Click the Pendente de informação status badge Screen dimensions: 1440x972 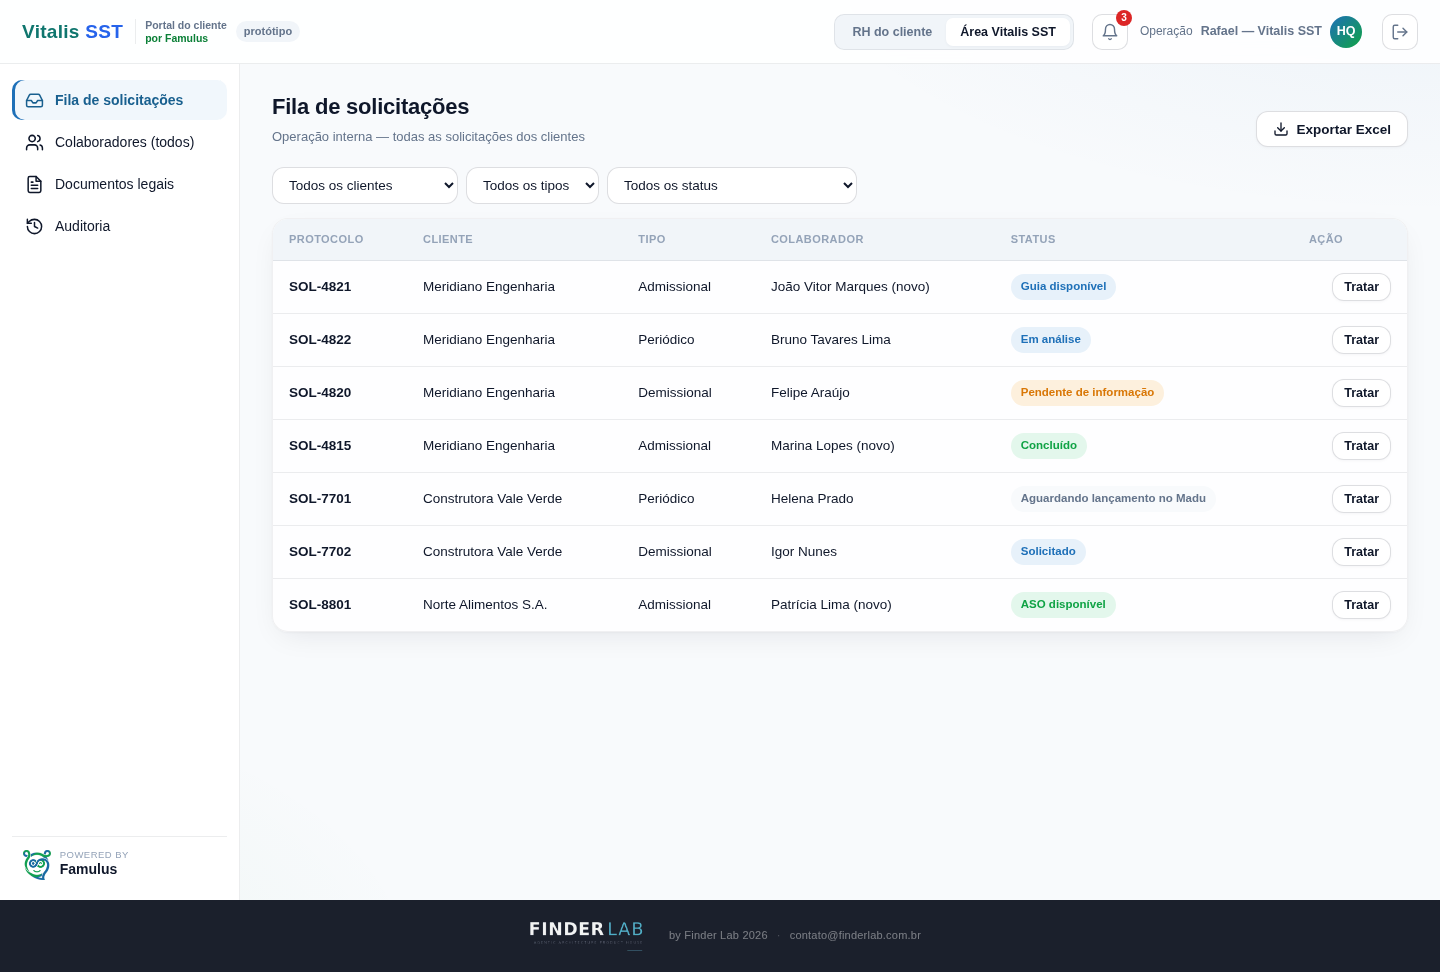1087,393
